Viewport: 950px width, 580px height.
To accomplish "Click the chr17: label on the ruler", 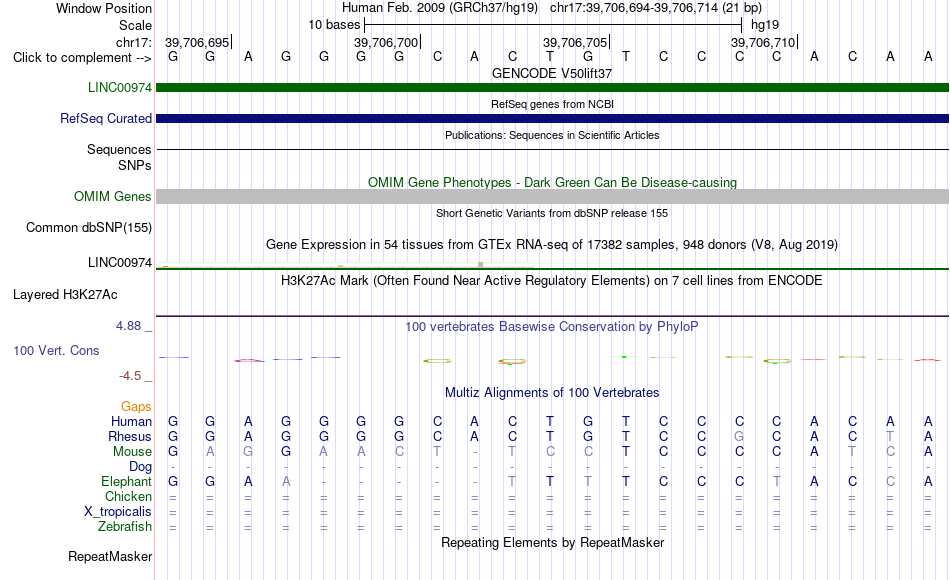I will pos(133,42).
